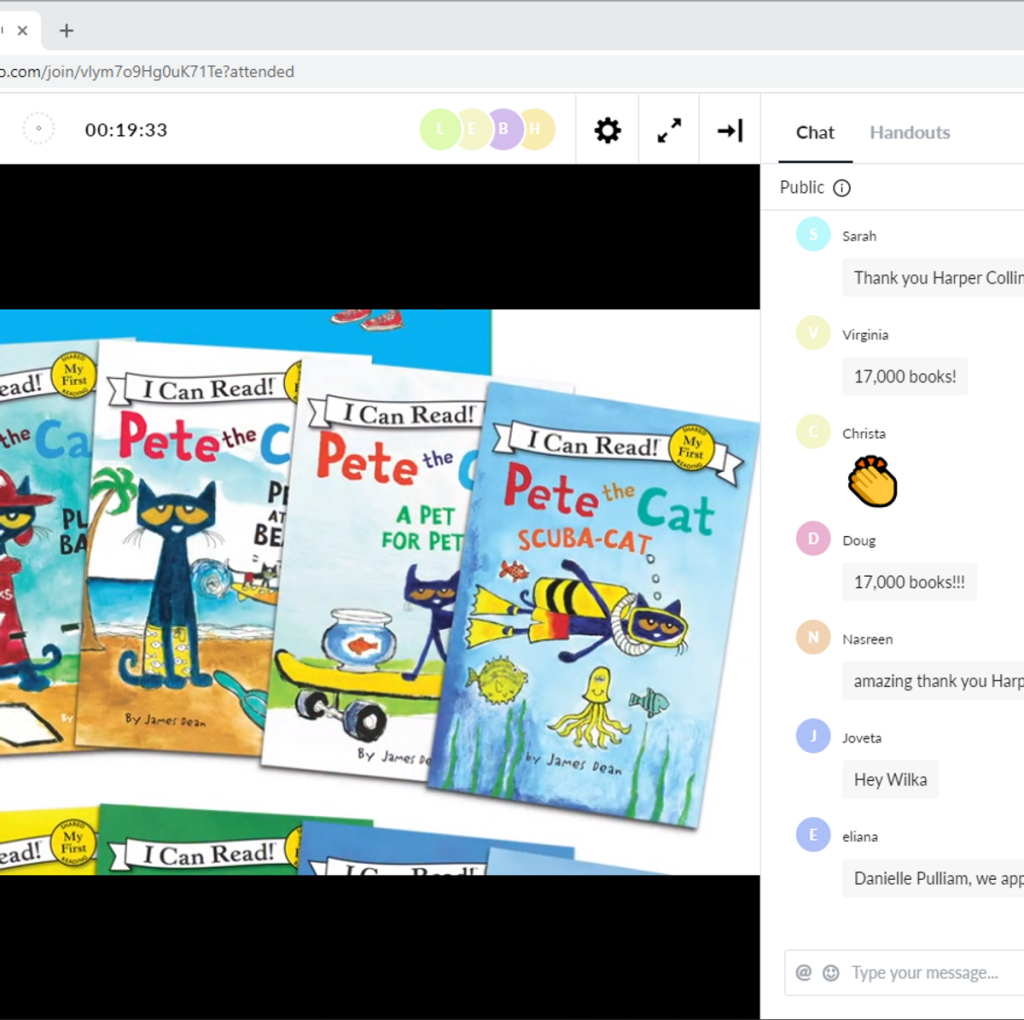Close the current browser tab

pyautogui.click(x=22, y=30)
